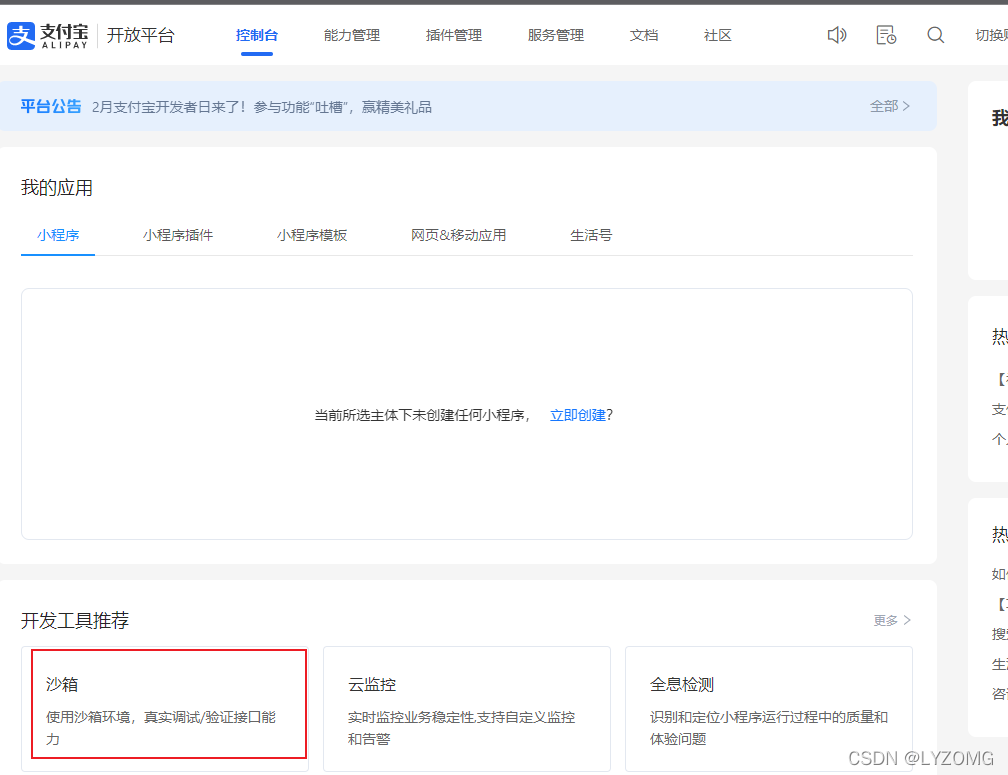The width and height of the screenshot is (1008, 775).
Task: Switch to the 小程序插件 tab
Action: (x=177, y=235)
